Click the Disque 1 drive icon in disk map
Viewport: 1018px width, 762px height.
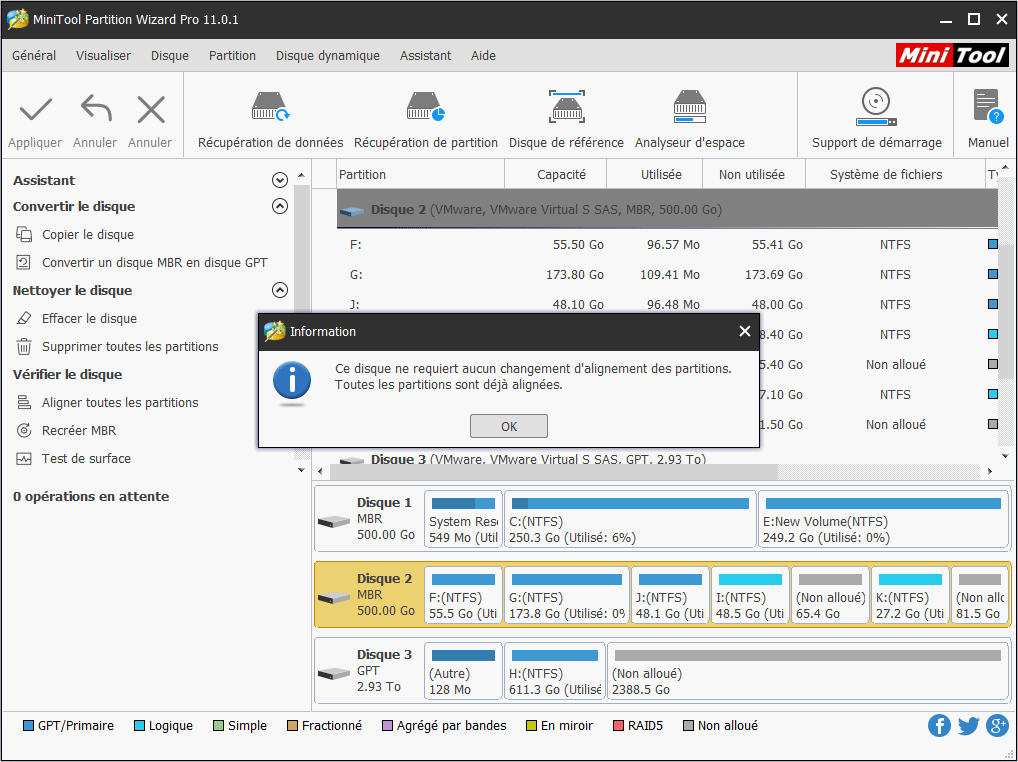(334, 521)
